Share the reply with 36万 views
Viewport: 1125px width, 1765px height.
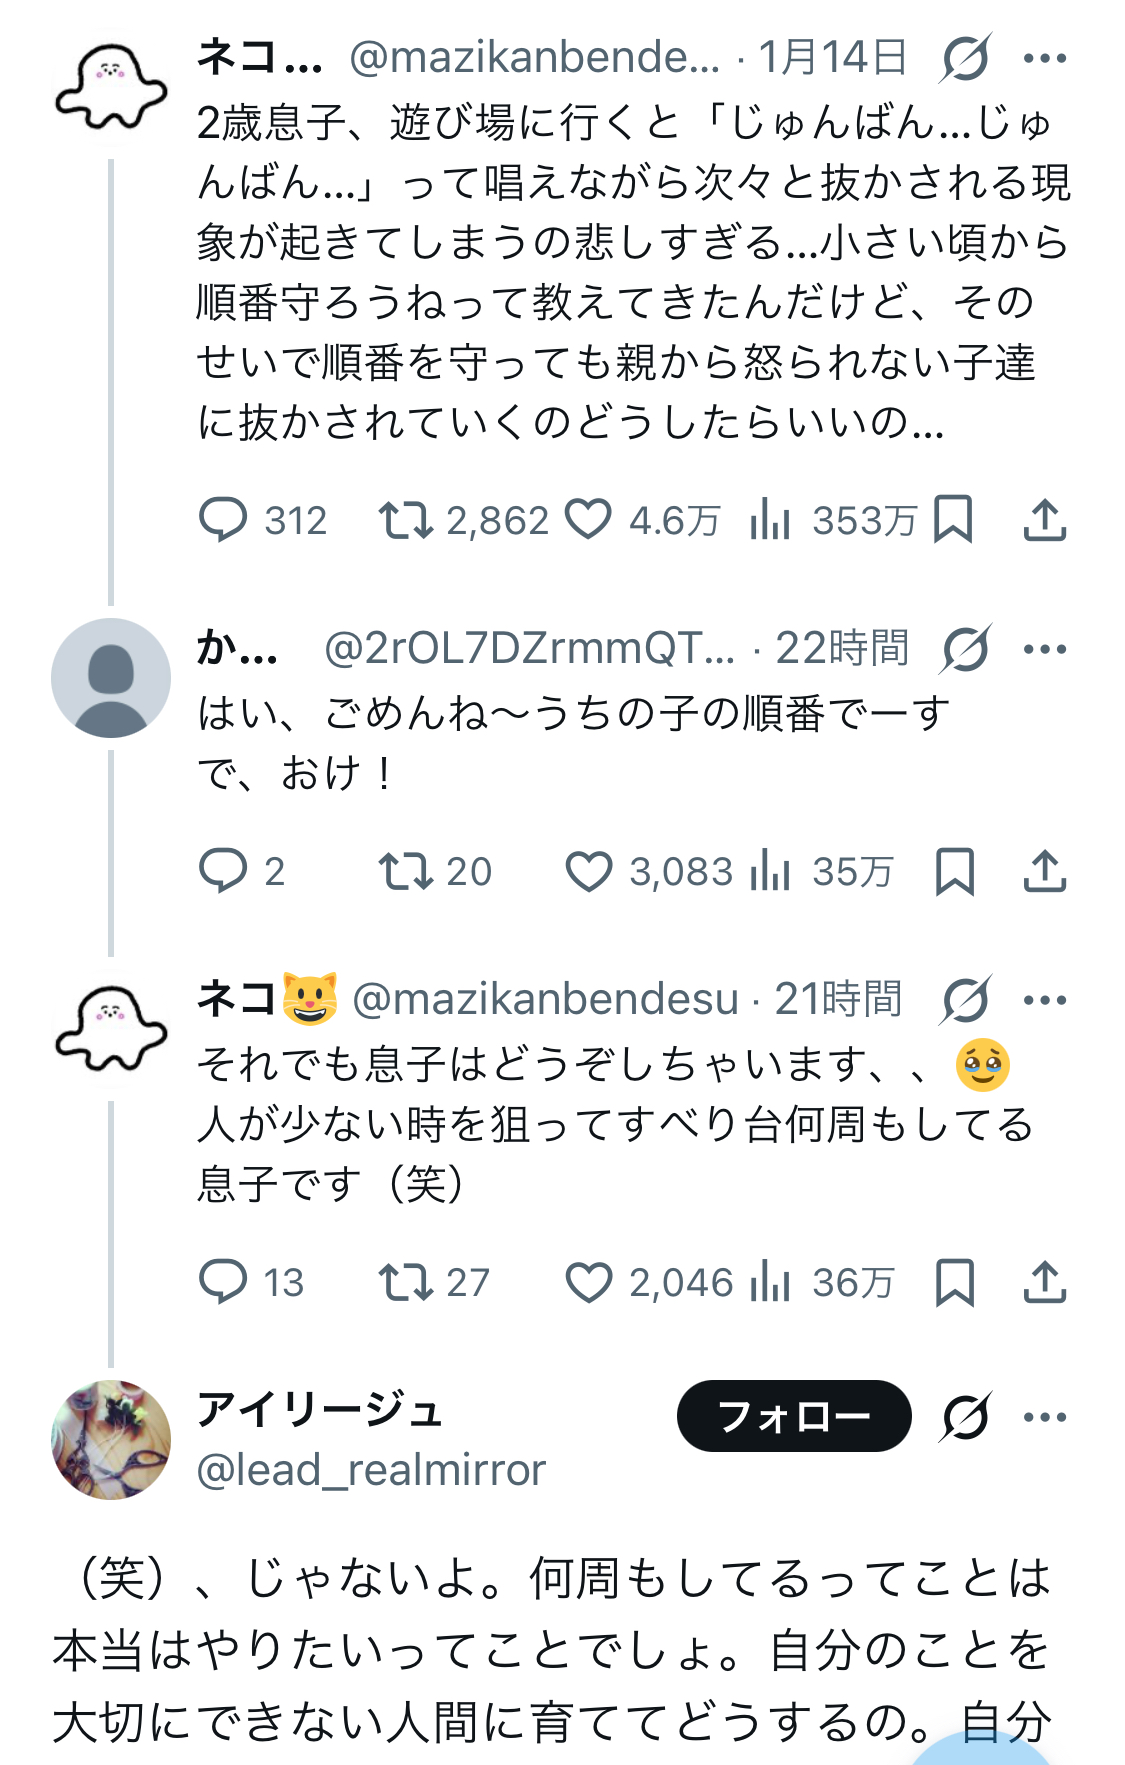[1045, 1281]
